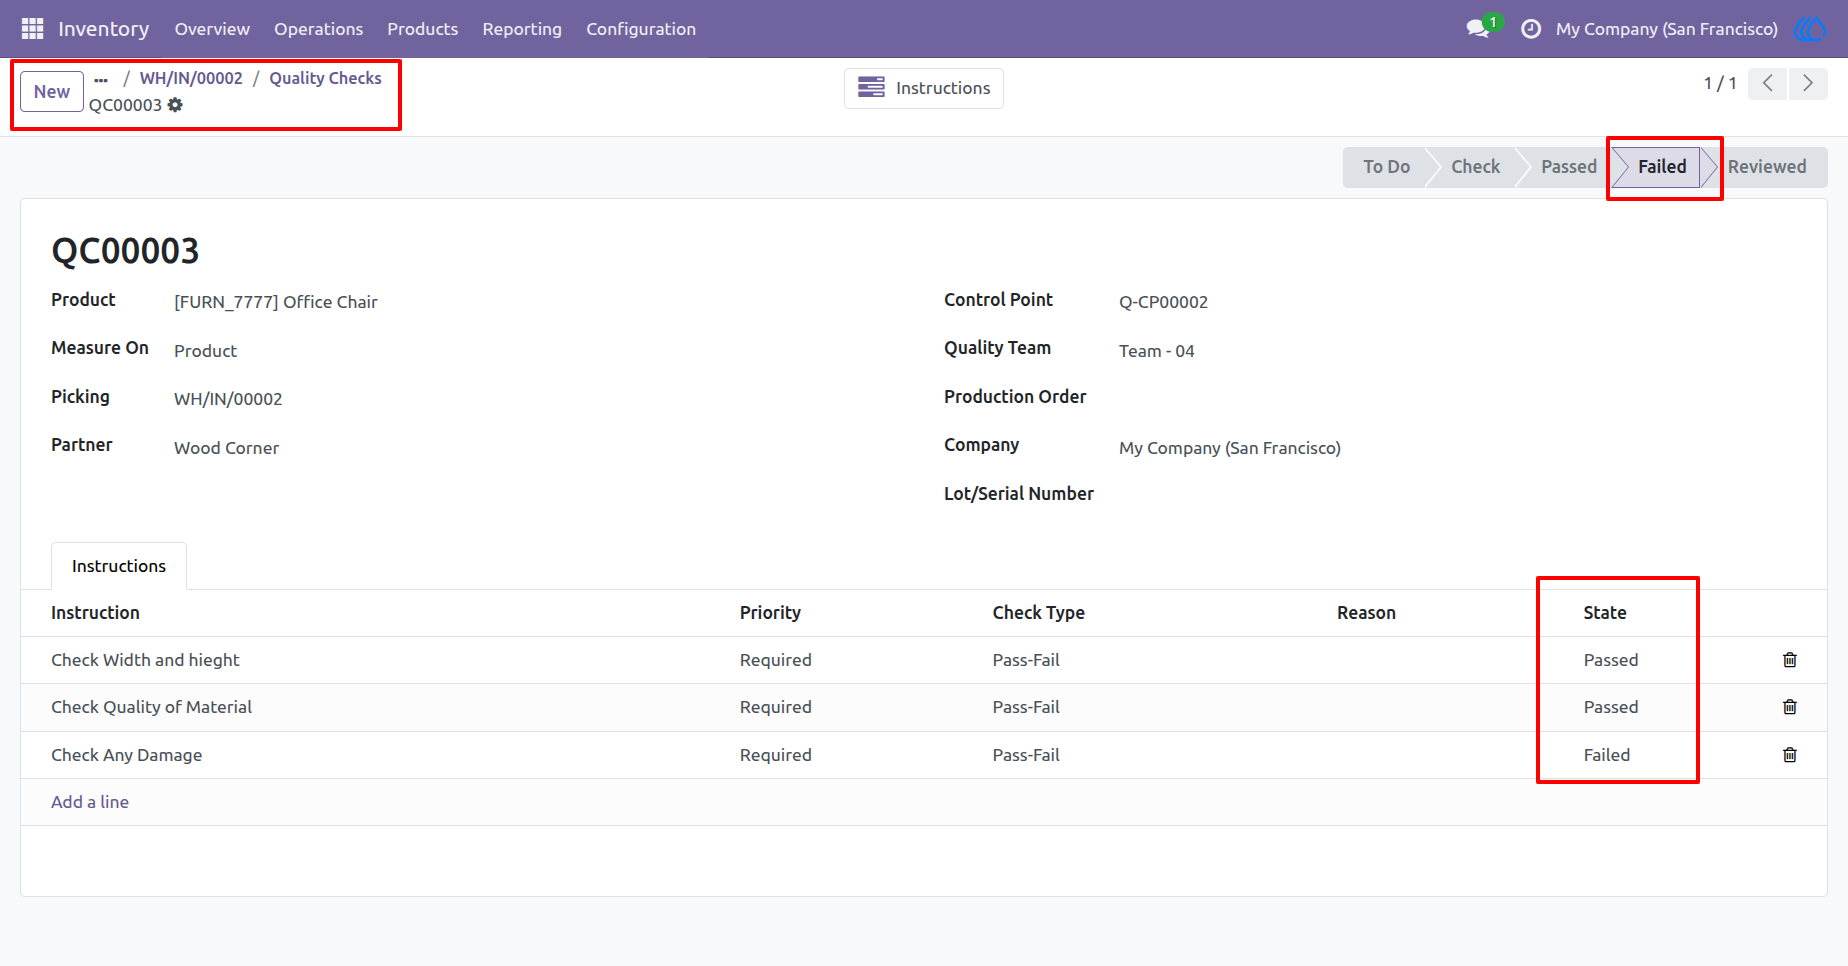Open the gear actions menu beside QC00003
1848x966 pixels.
point(175,105)
